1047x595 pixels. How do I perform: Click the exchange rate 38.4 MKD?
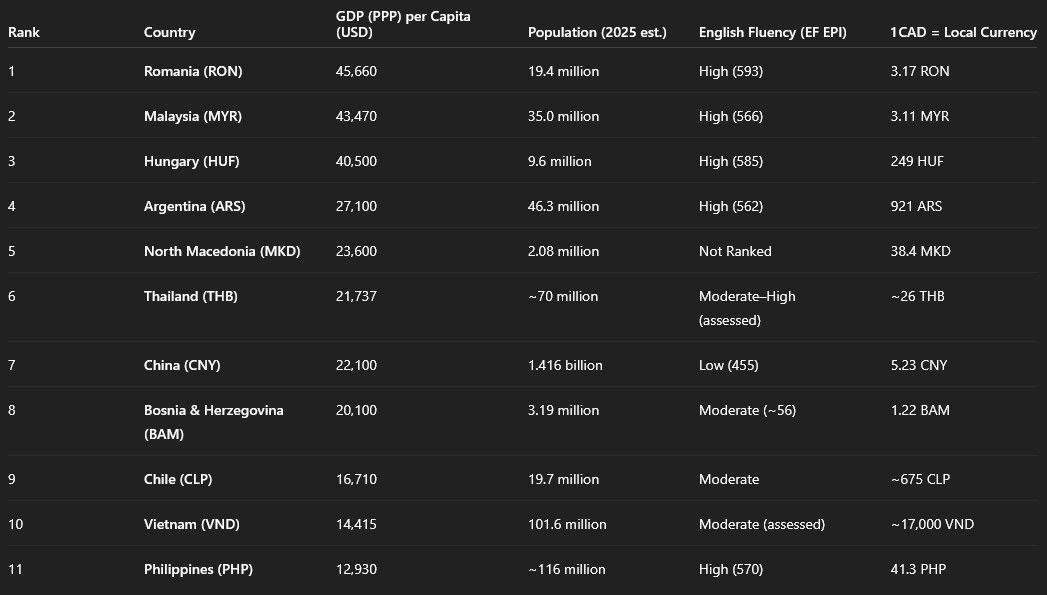pyautogui.click(x=920, y=251)
